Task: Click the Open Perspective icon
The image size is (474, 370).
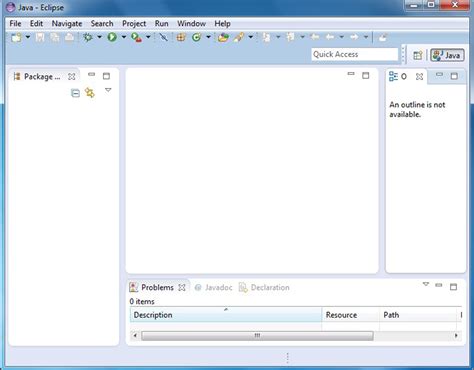Action: click(418, 55)
